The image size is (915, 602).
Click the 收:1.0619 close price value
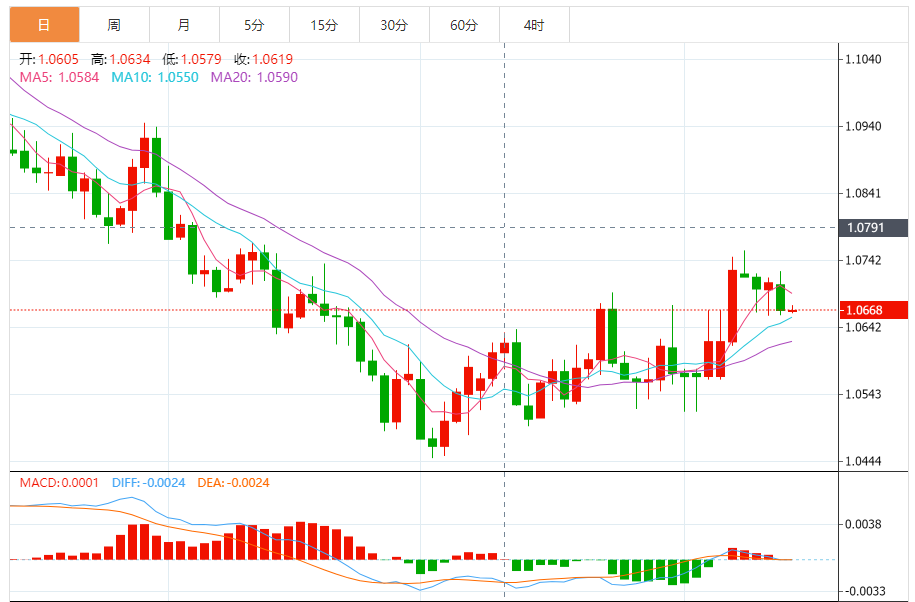264,59
